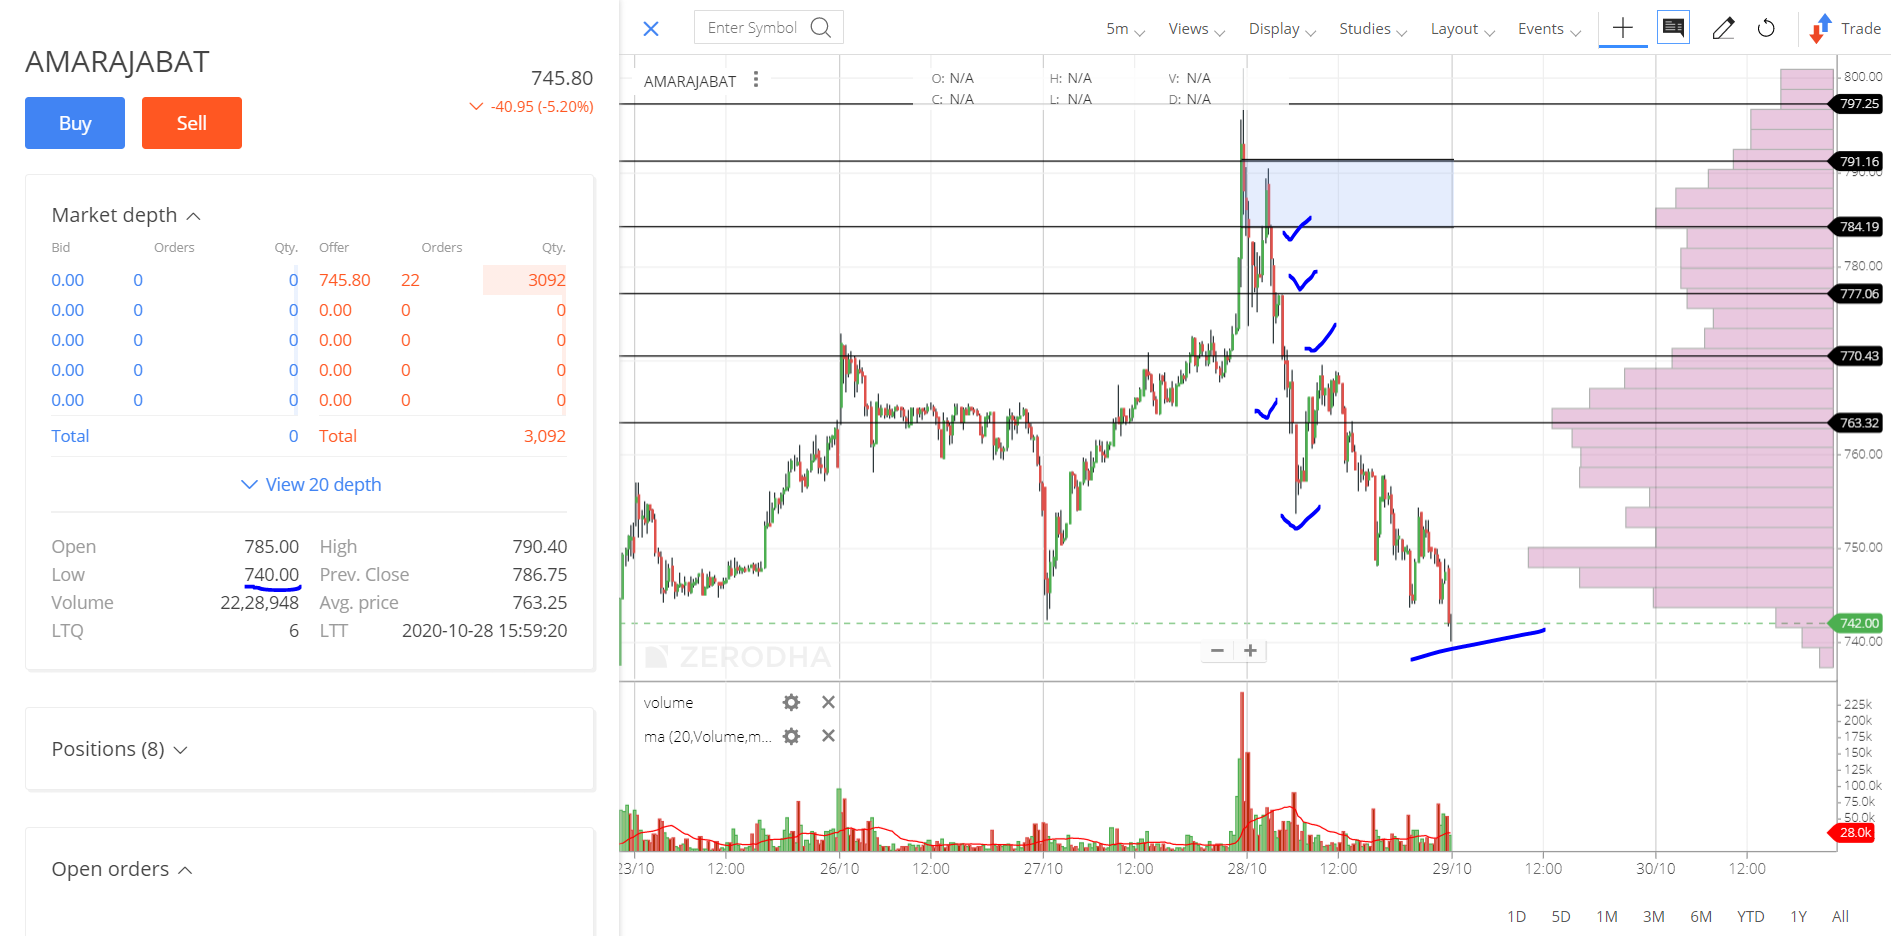This screenshot has height=936, width=1891.
Task: Click the 791.16 price level label
Action: tap(1856, 161)
